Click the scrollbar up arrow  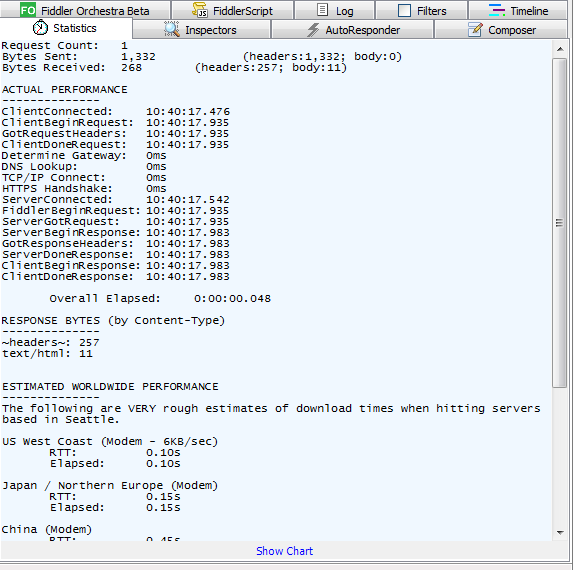pos(560,49)
